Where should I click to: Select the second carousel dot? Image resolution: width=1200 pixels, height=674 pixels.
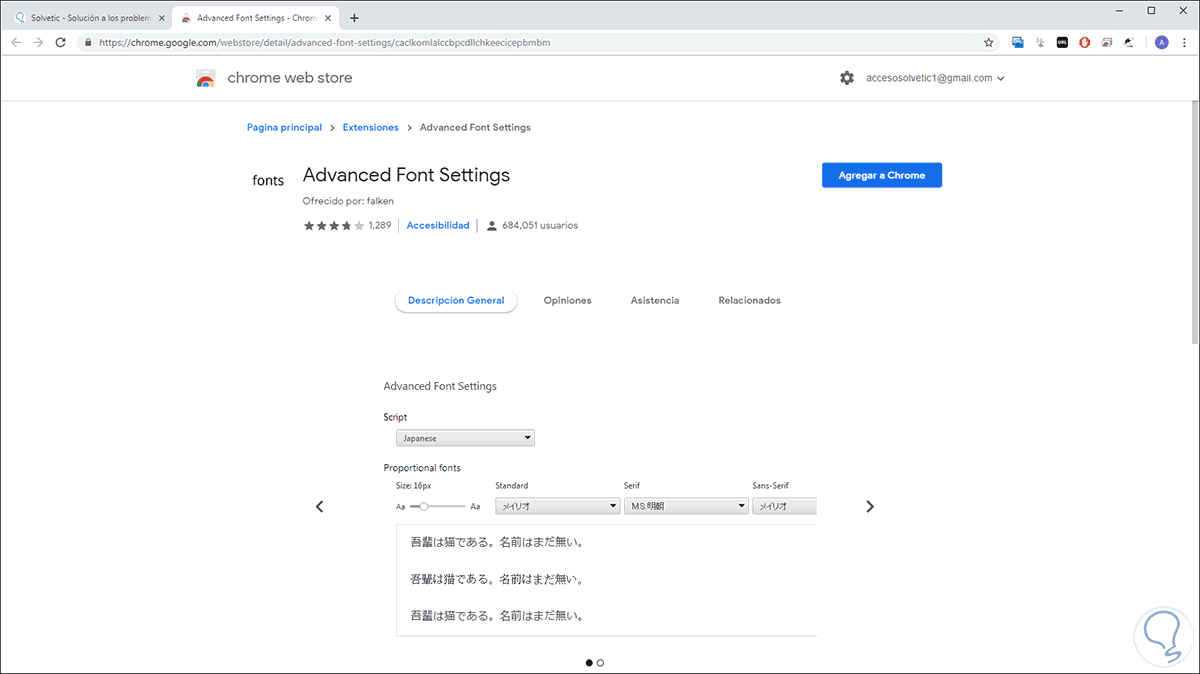(600, 662)
